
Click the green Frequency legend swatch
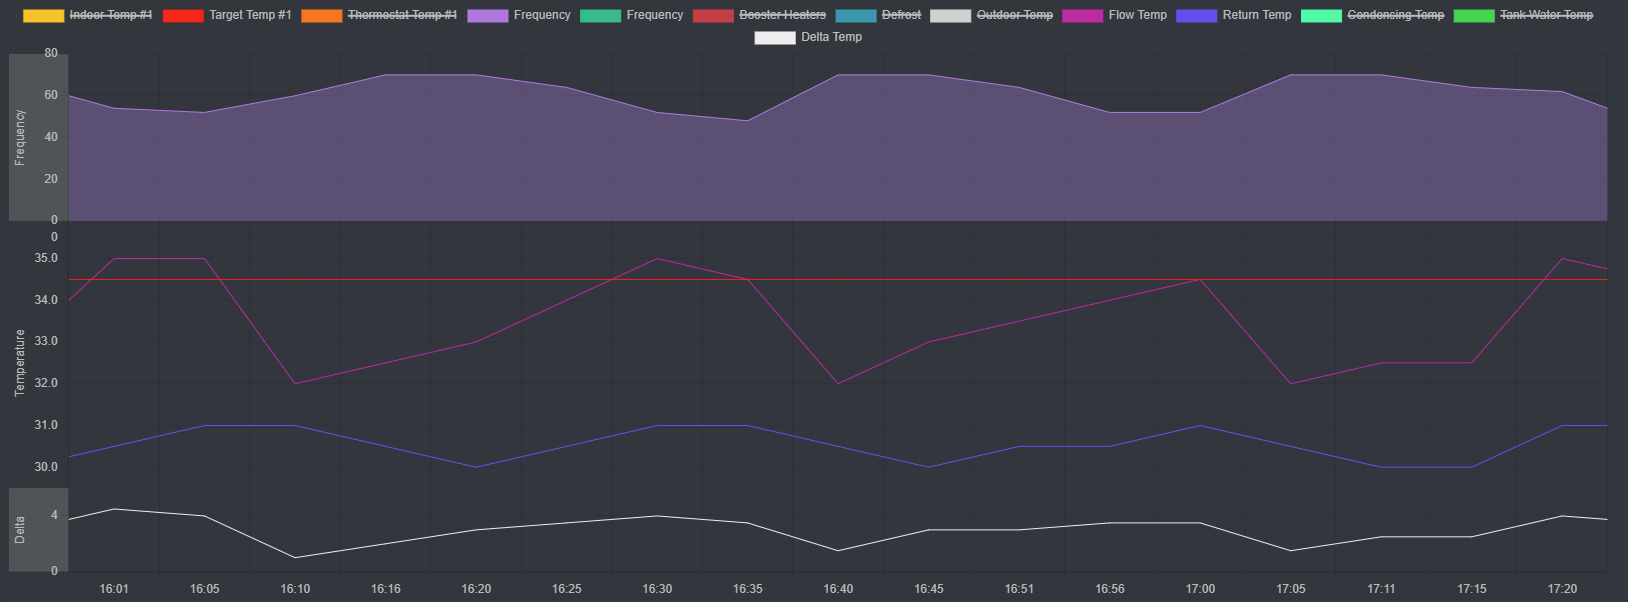[x=600, y=16]
